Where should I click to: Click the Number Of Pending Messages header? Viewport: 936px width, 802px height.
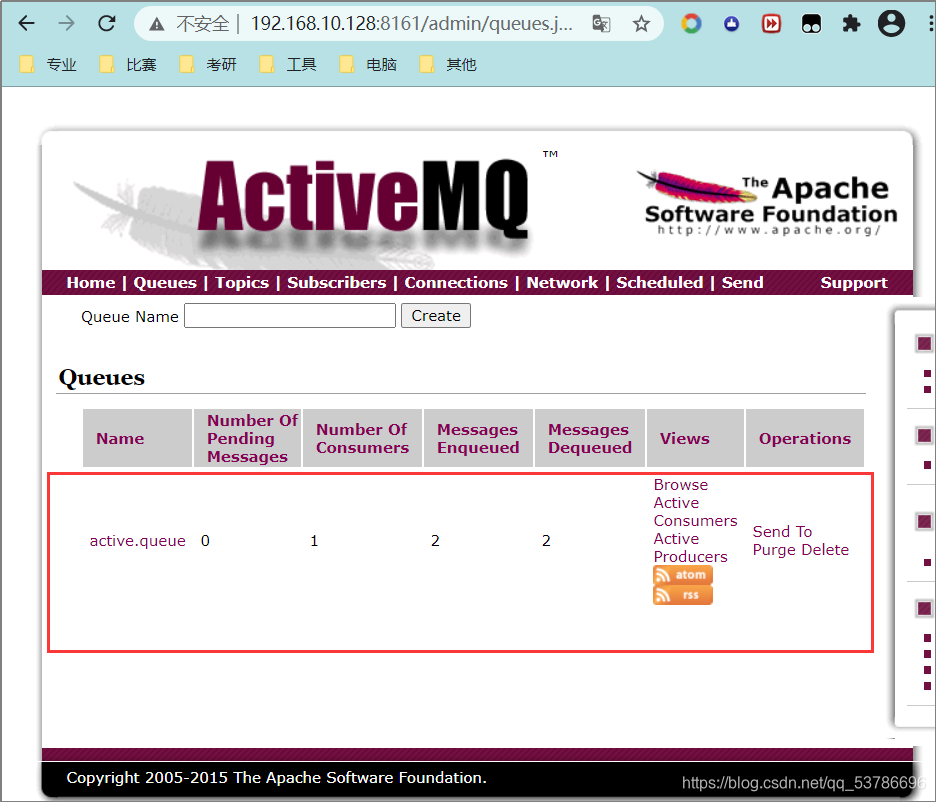click(x=248, y=438)
